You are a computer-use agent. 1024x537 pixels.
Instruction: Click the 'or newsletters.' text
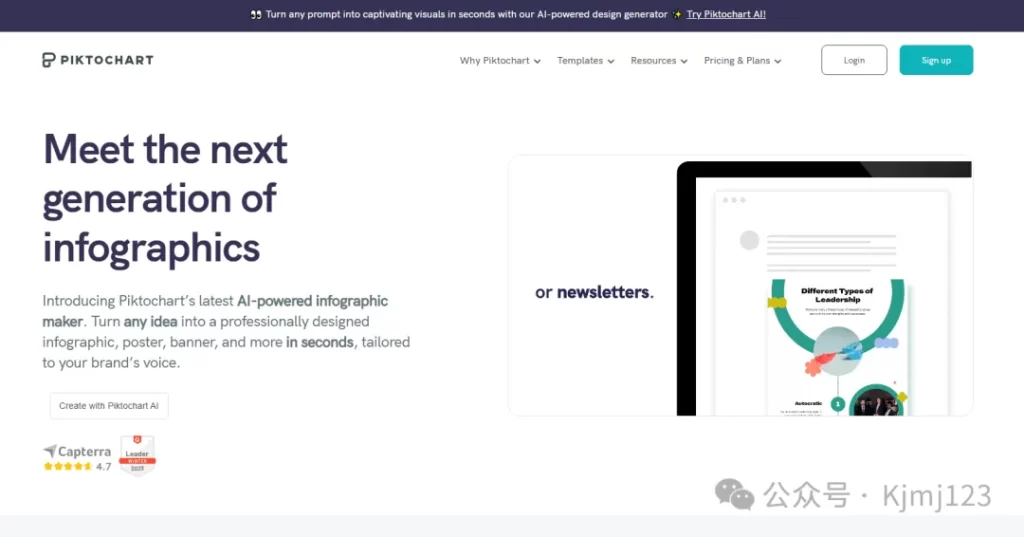coord(594,292)
